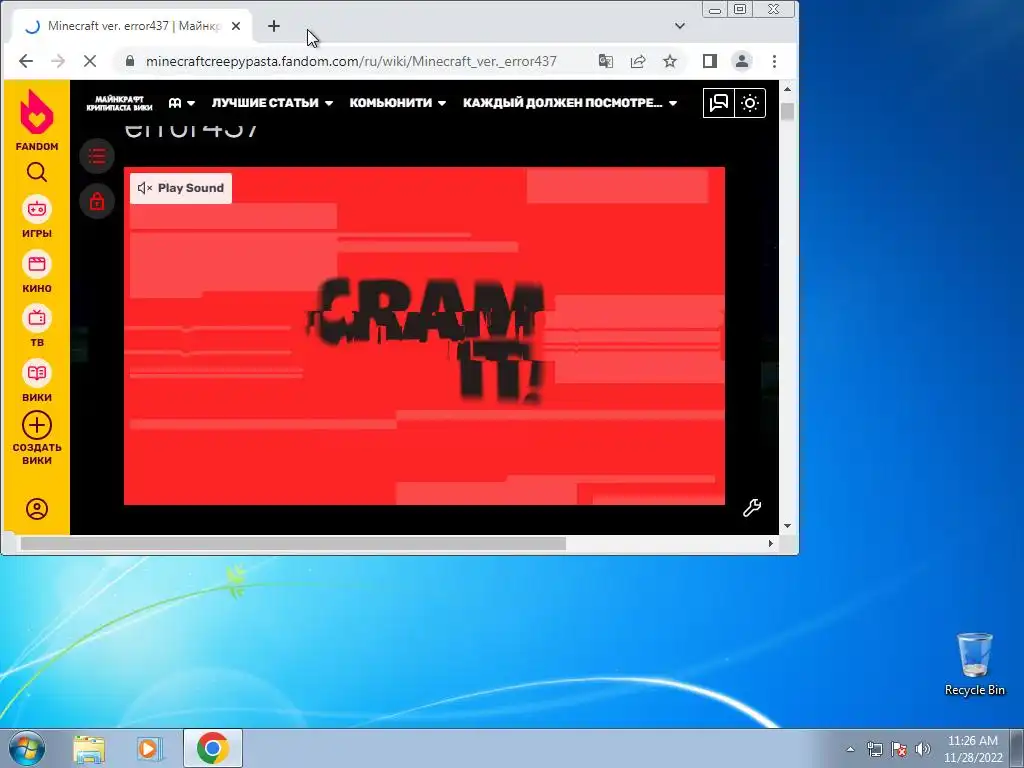Click the horizontal scrollbar thumb
This screenshot has height=768, width=1024.
point(293,543)
